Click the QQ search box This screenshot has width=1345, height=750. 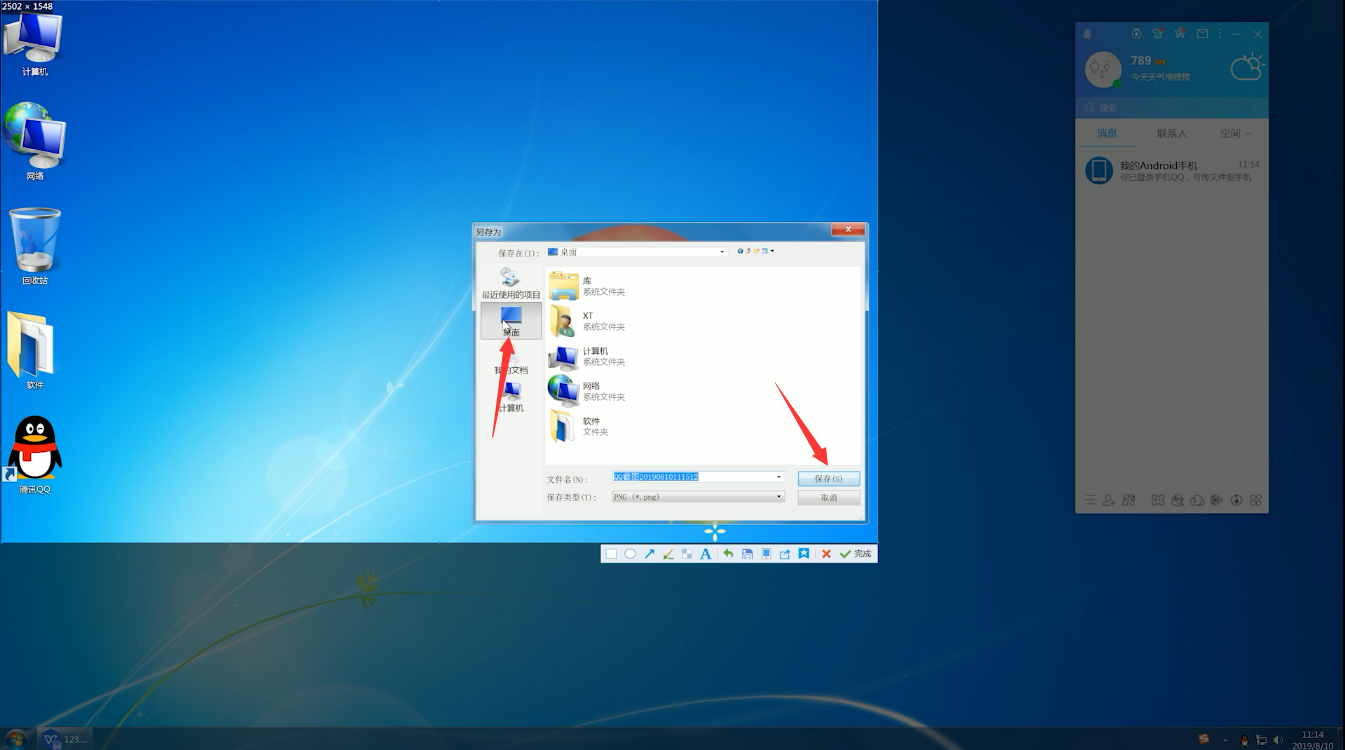(1171, 108)
